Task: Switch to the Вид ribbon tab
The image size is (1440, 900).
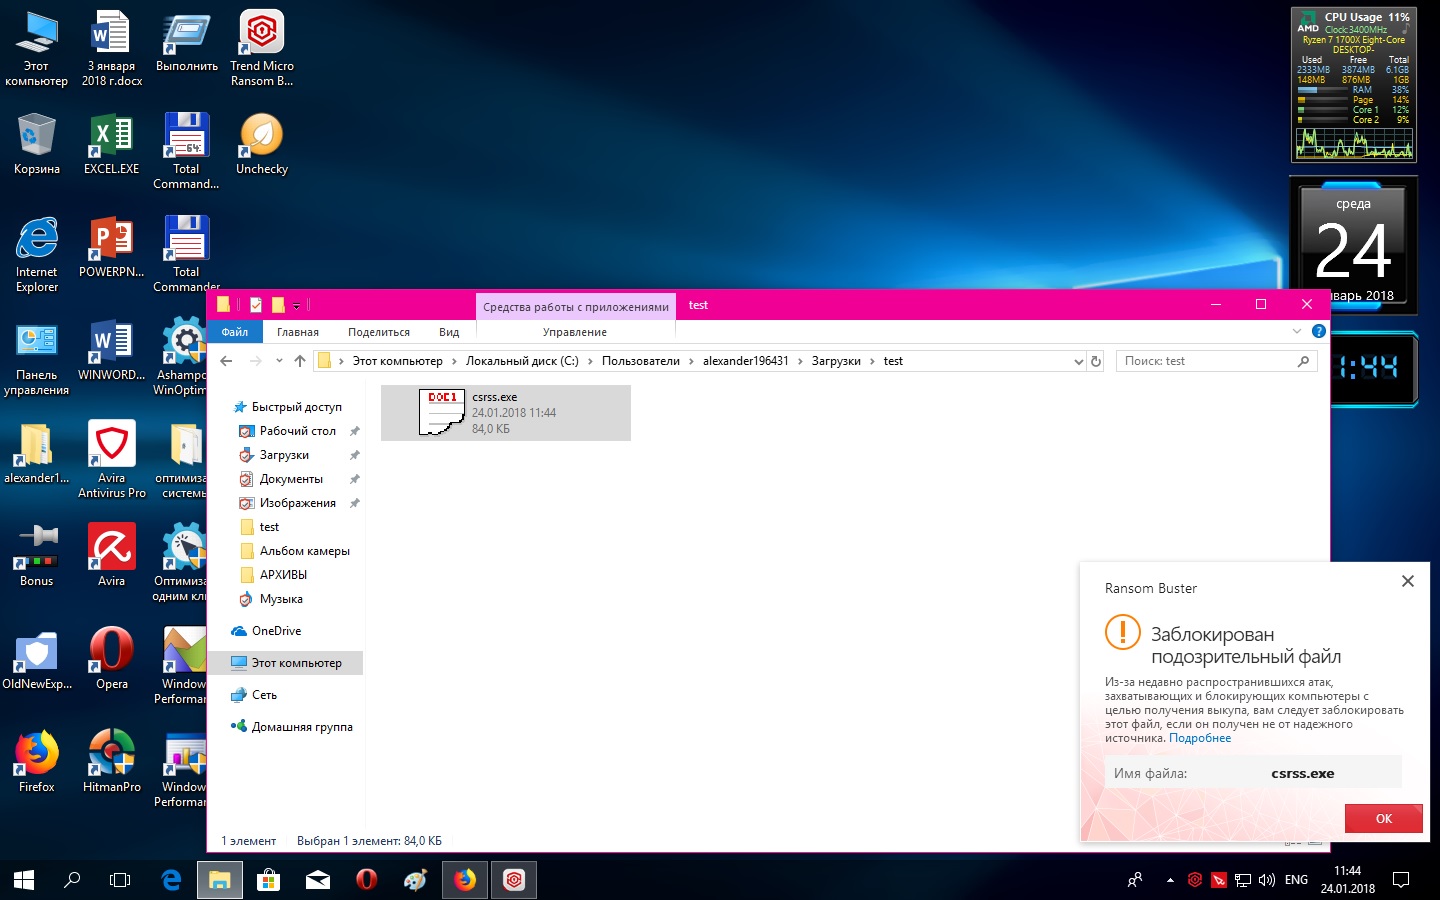Action: pyautogui.click(x=449, y=332)
